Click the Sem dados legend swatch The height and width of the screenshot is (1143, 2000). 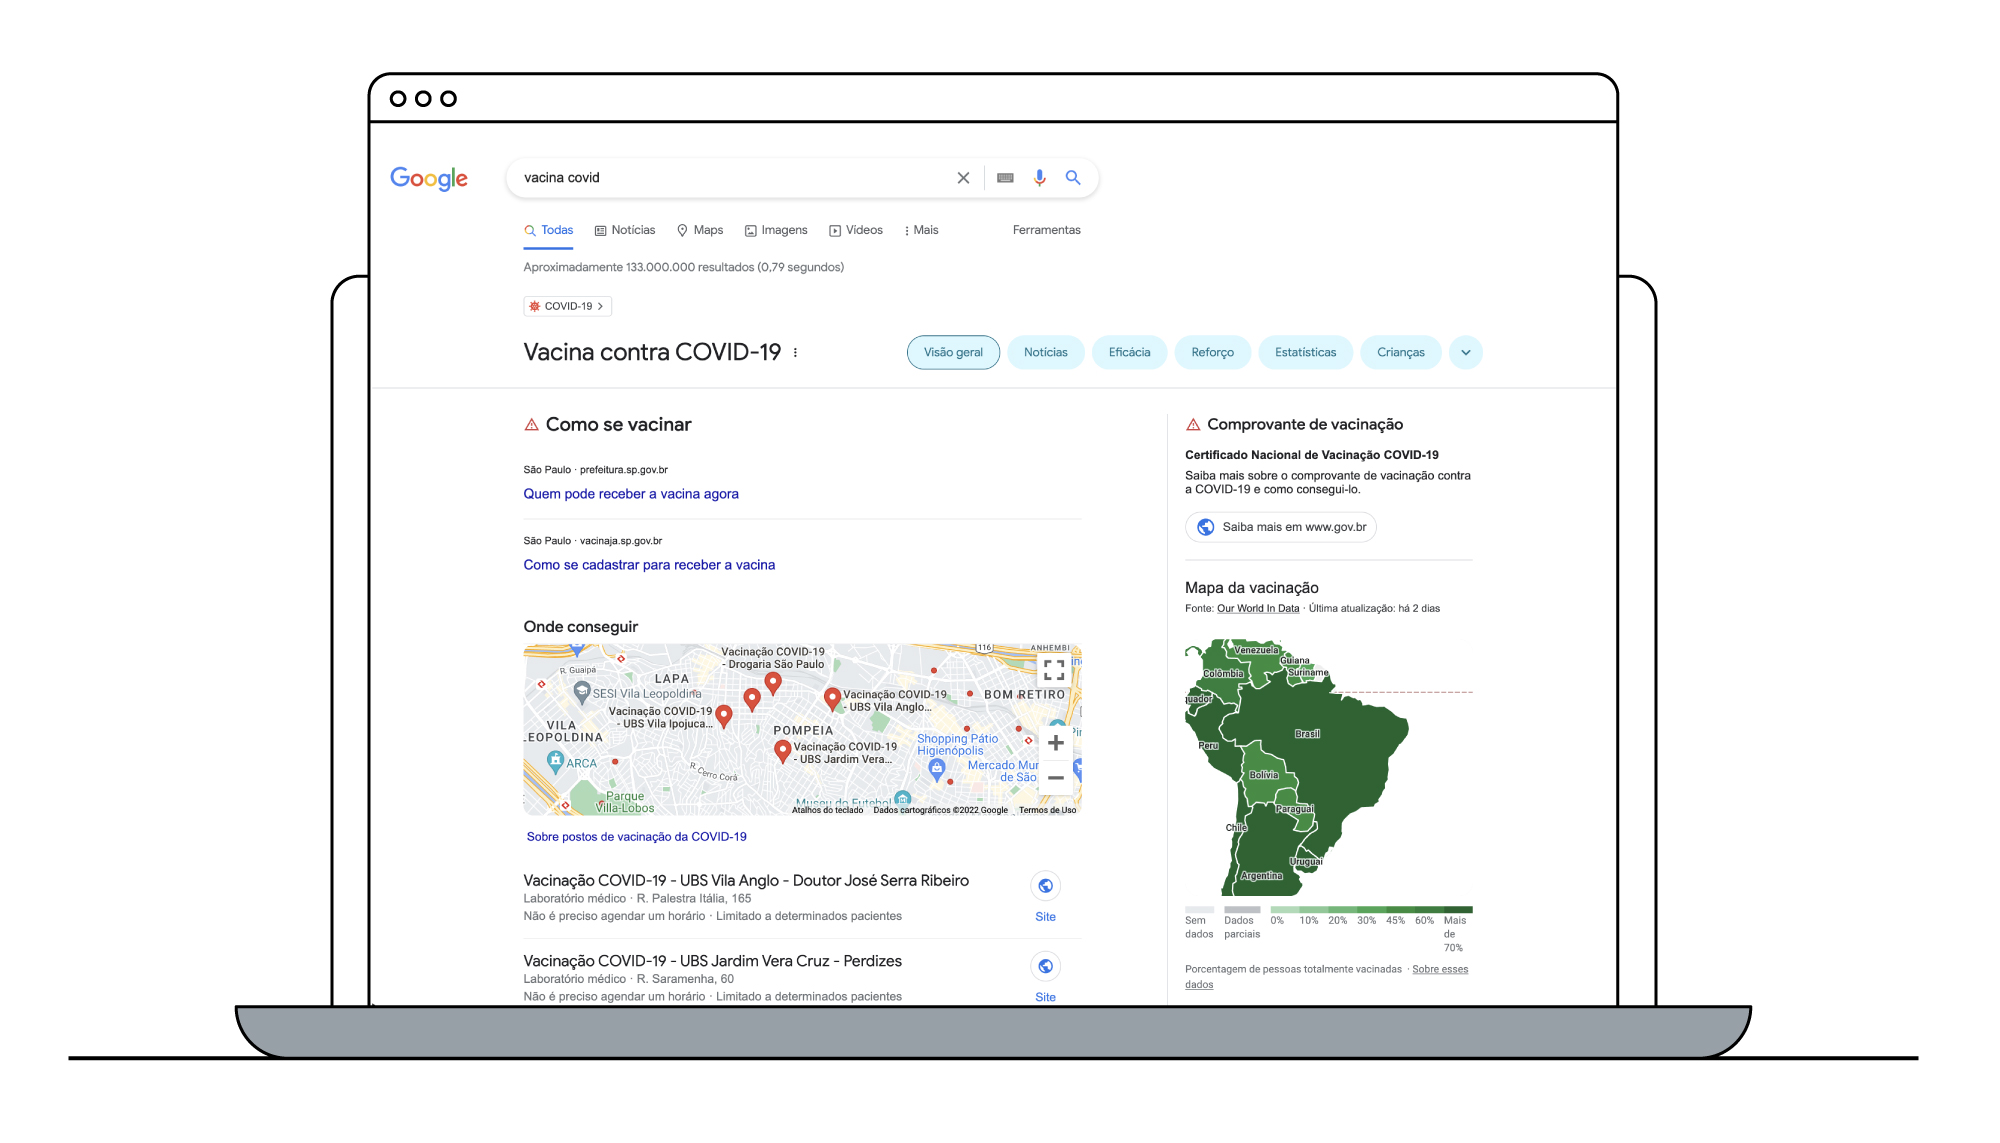click(x=1199, y=910)
